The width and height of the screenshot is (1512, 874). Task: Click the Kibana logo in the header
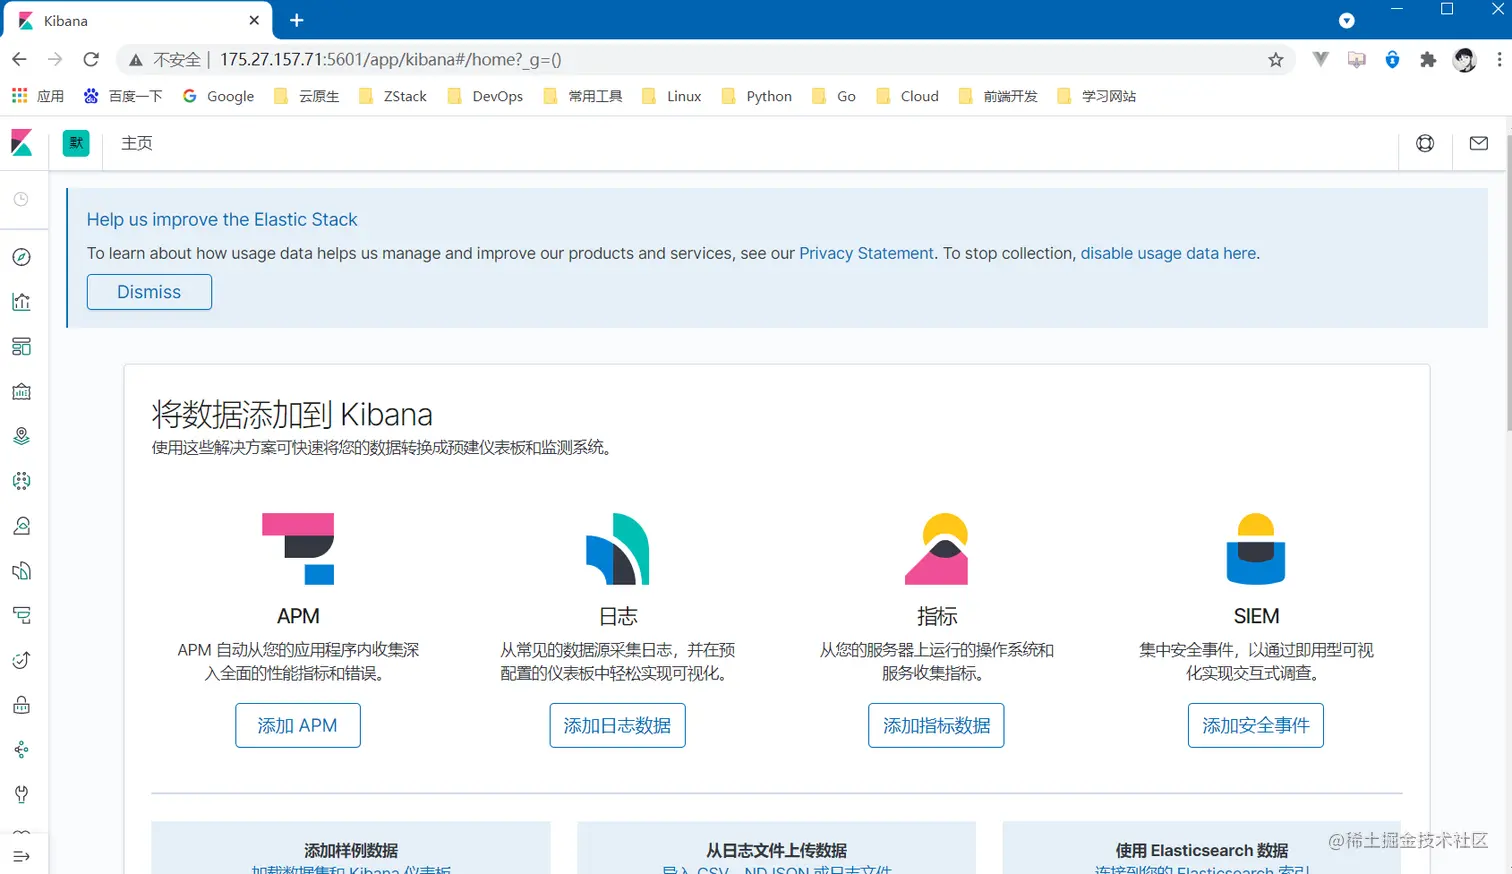click(22, 143)
